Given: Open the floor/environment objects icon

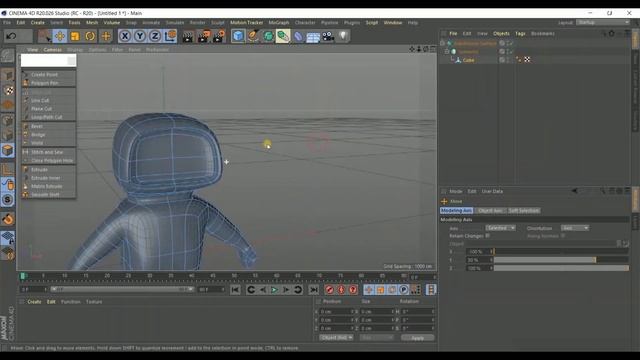Looking at the screenshot, I should [x=313, y=36].
